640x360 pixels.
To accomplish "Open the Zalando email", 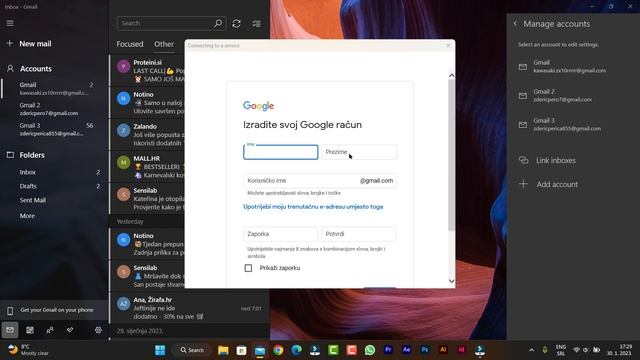I will (147, 135).
